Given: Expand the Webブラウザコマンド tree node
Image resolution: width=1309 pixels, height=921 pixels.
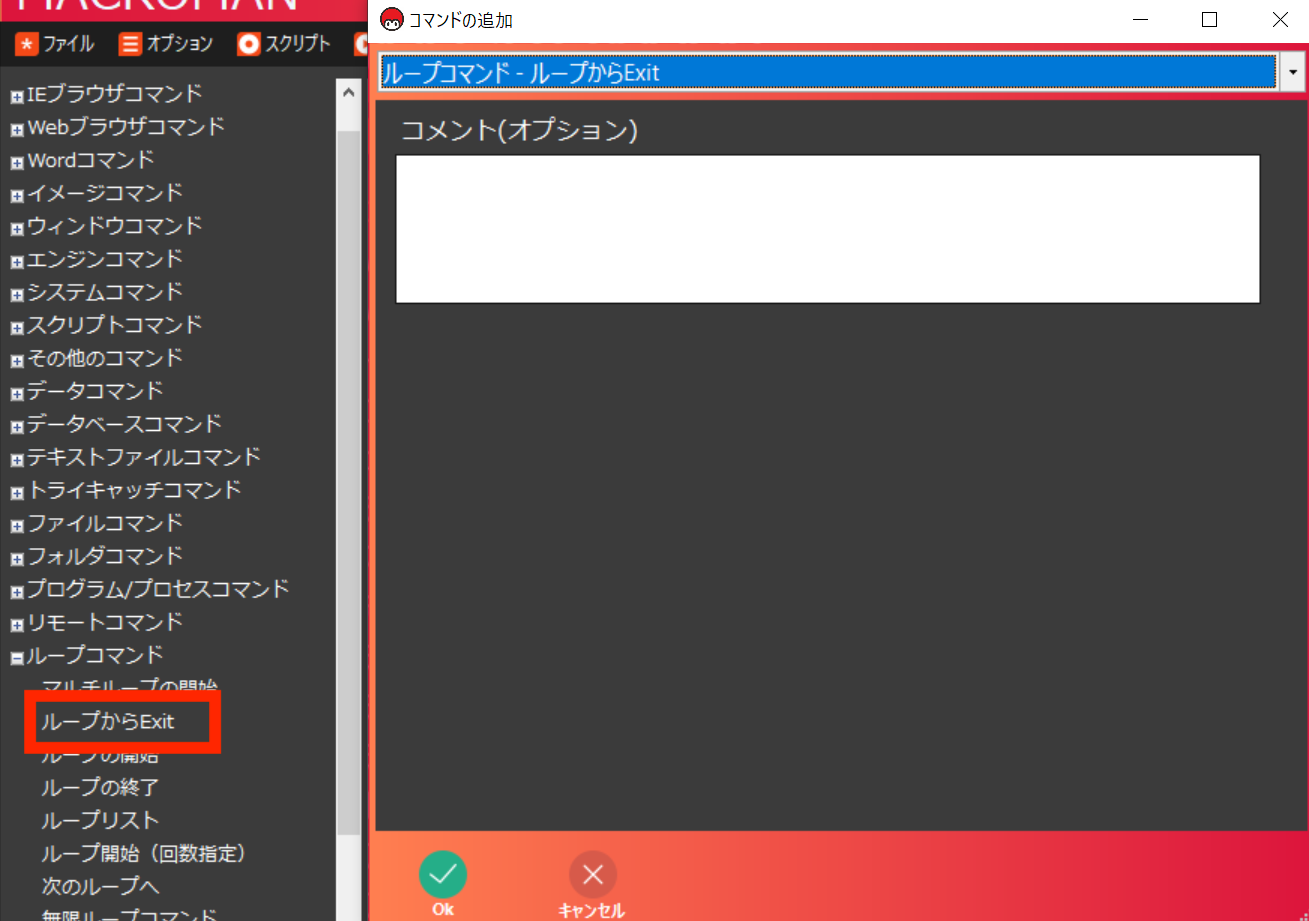Looking at the screenshot, I should tap(16, 130).
